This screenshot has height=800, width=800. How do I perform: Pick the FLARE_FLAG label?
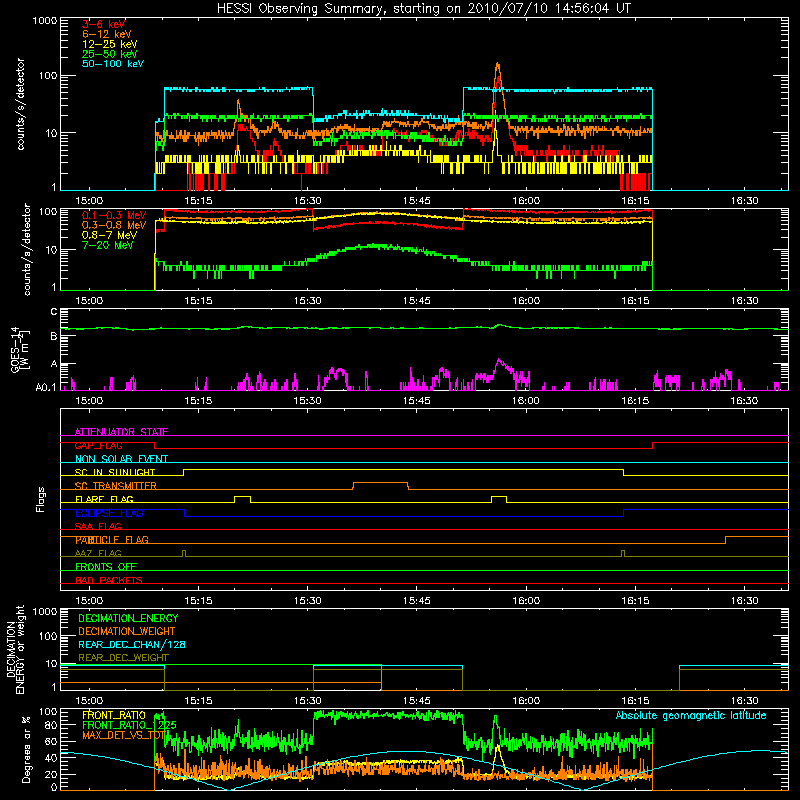tap(104, 499)
